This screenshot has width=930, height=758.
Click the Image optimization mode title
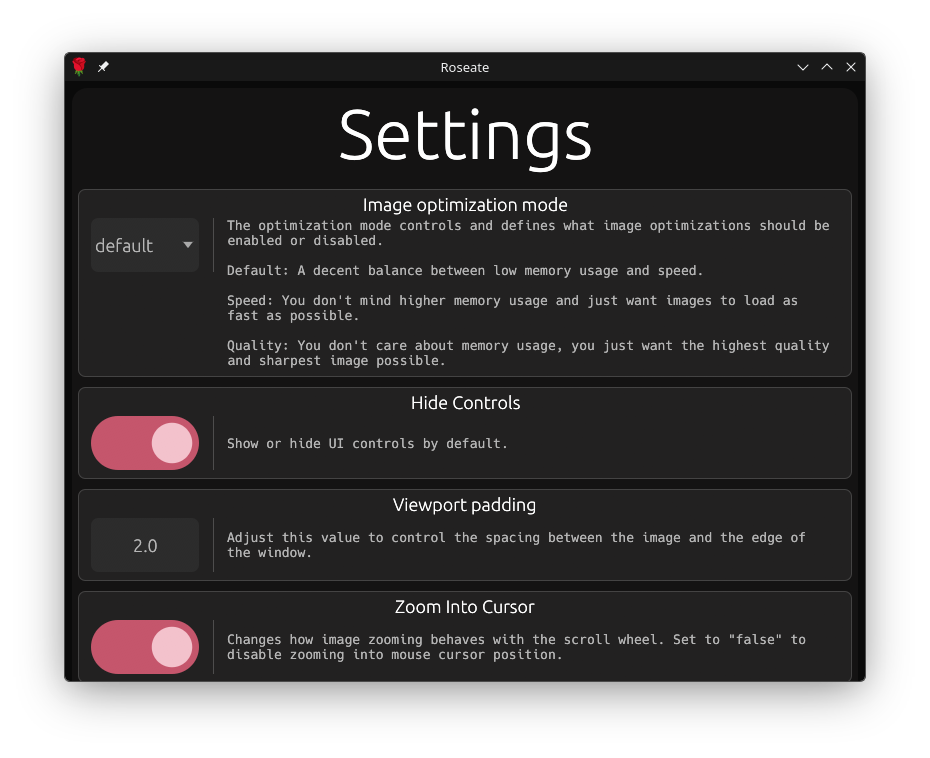(x=465, y=205)
